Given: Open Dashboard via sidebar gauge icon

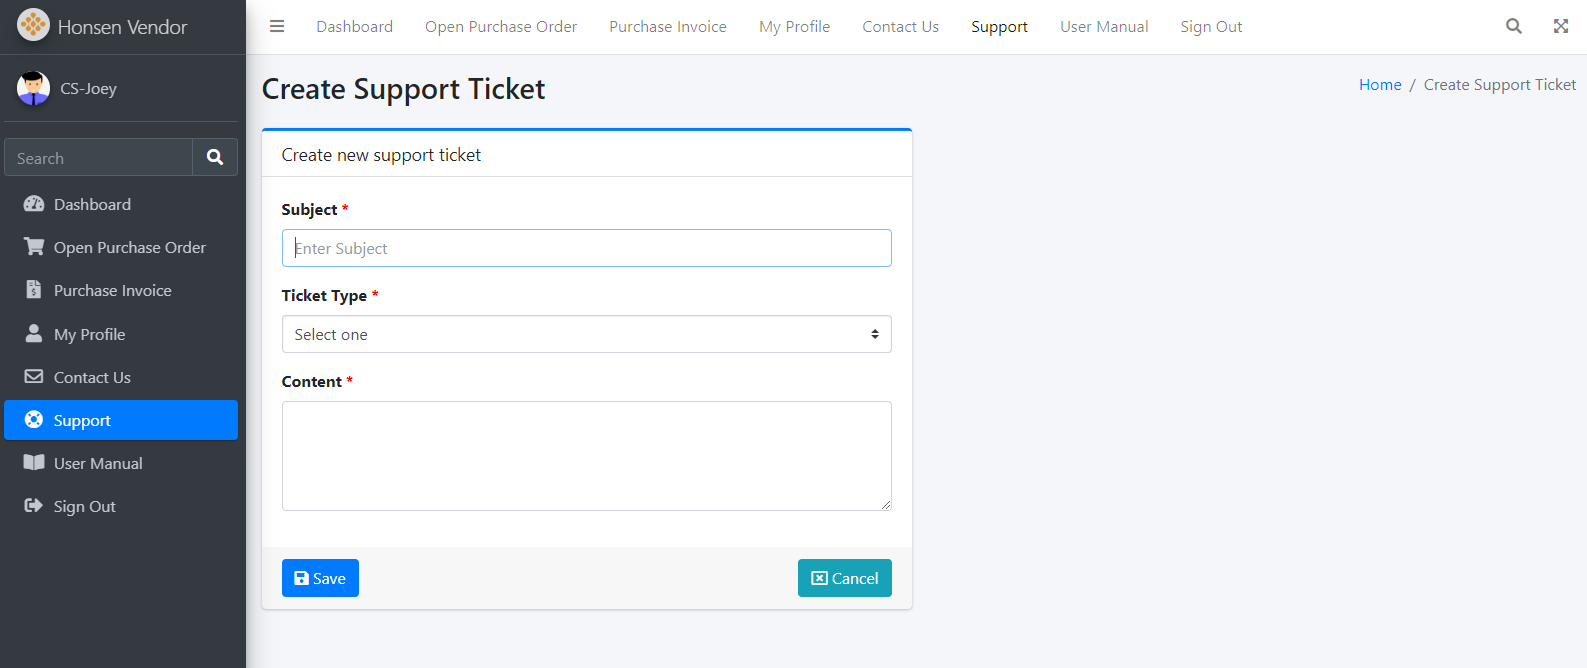Looking at the screenshot, I should tap(34, 204).
